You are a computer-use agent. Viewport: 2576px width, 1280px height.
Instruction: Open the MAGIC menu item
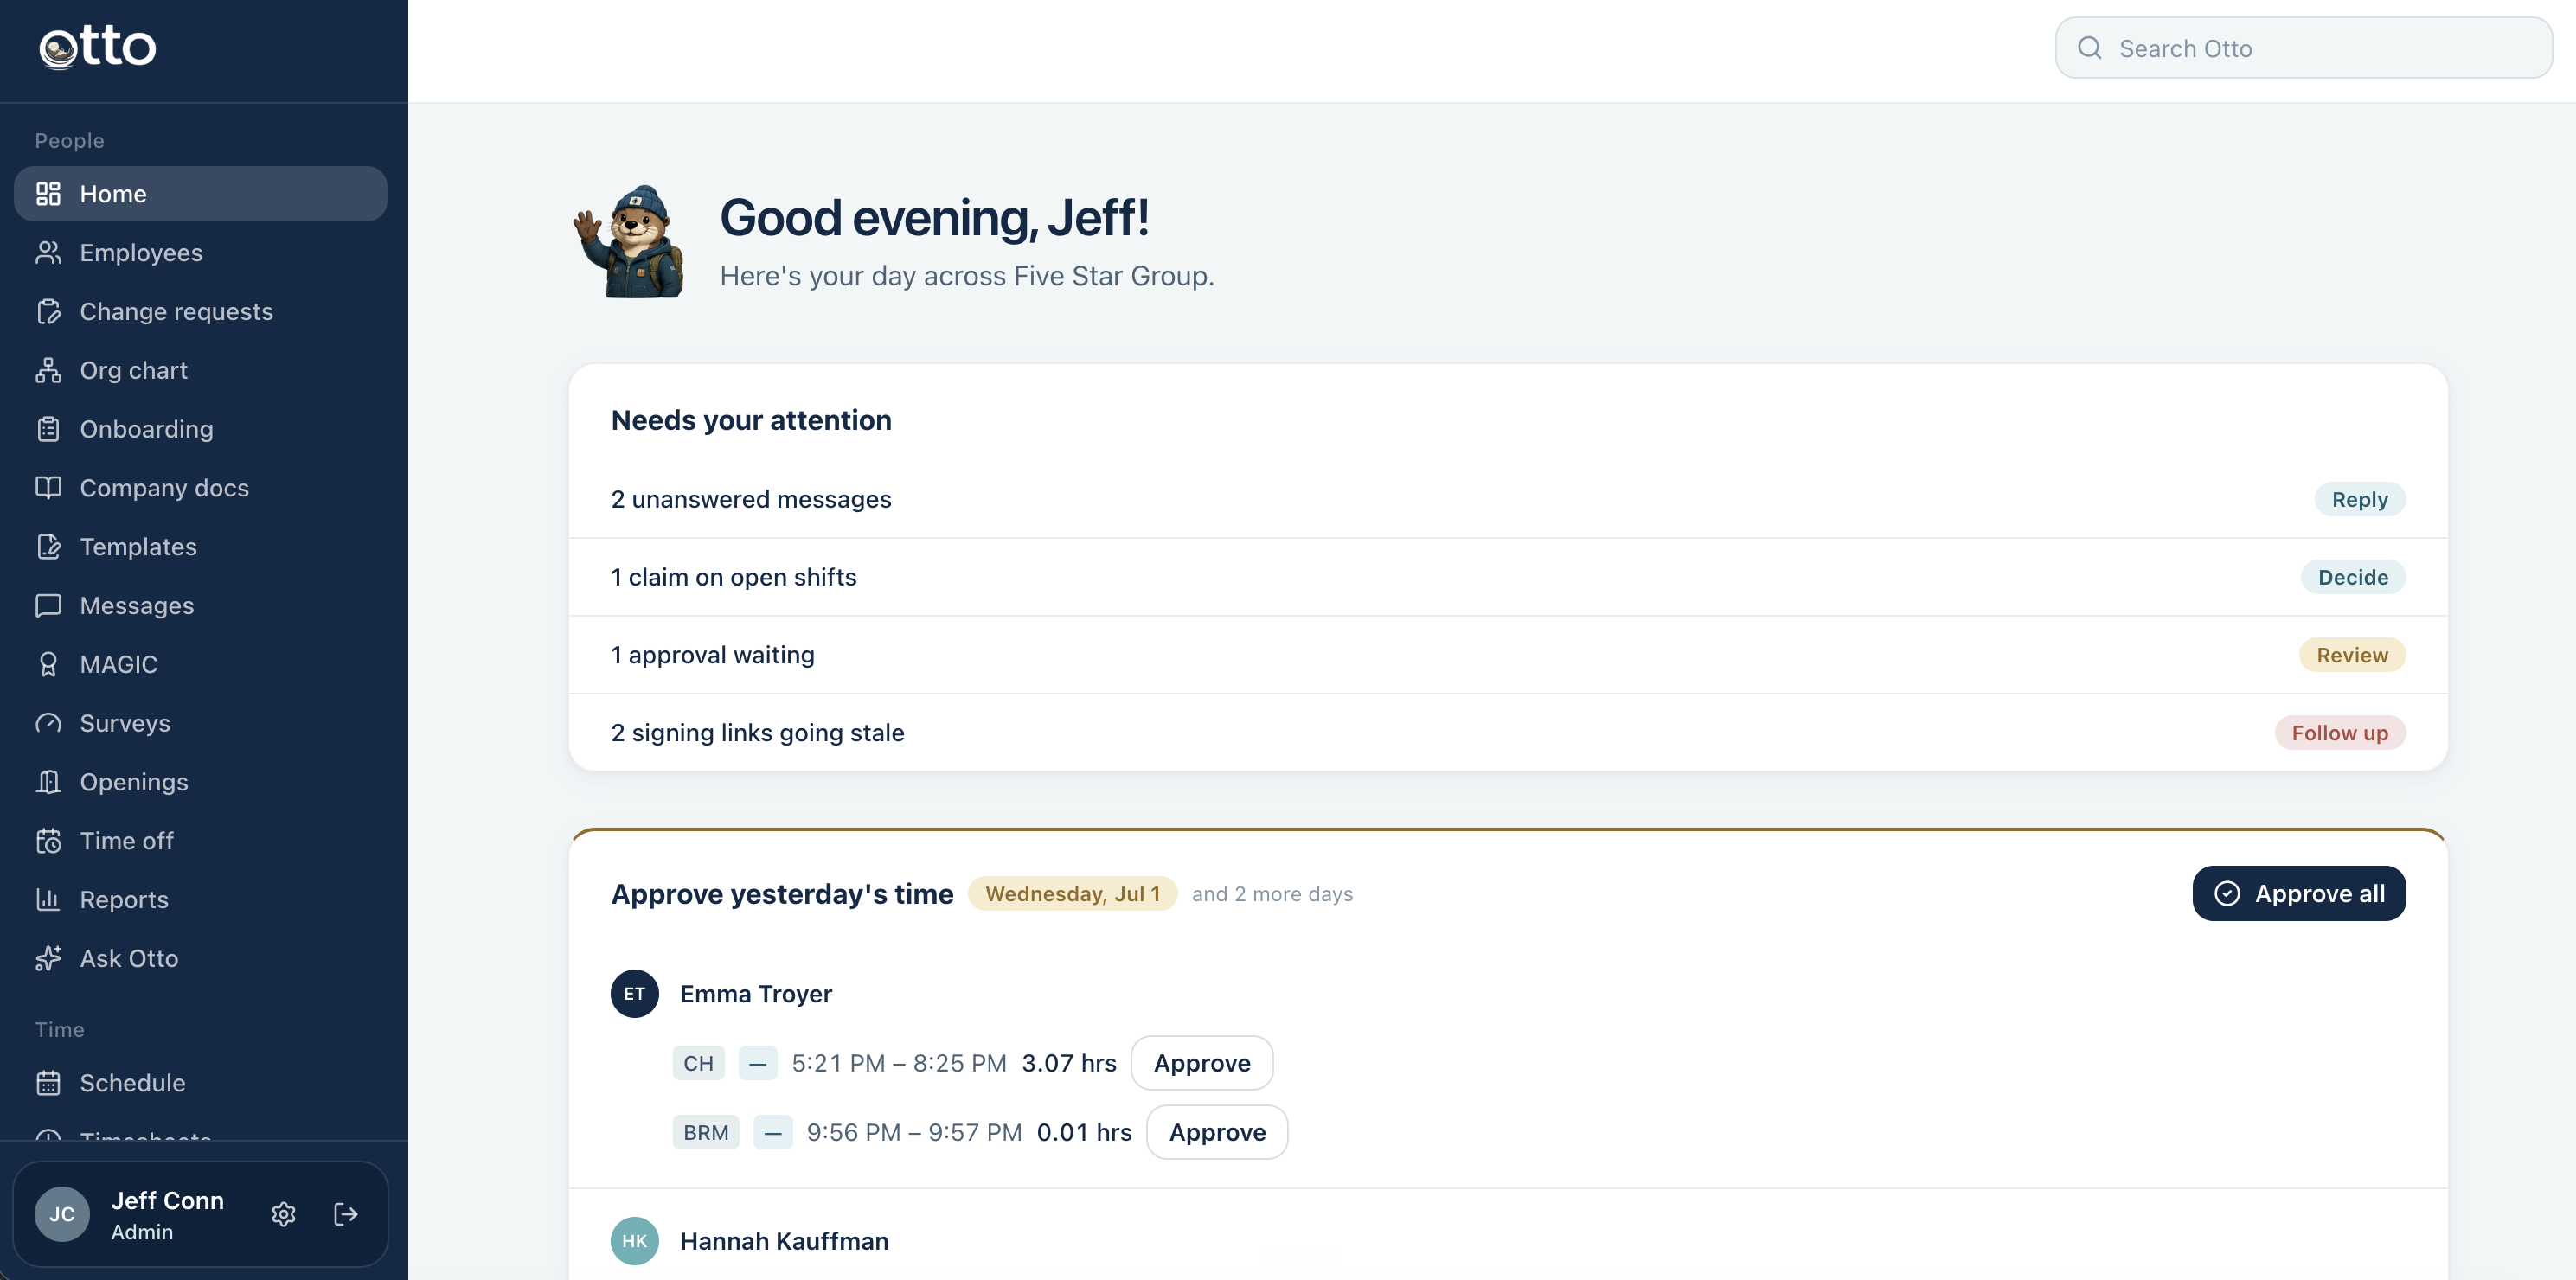coord(200,665)
